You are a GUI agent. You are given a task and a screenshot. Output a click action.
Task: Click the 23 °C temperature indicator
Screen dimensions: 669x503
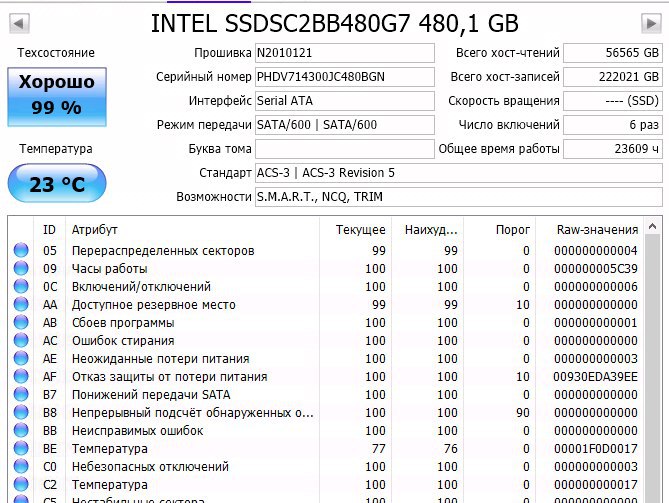pos(57,183)
